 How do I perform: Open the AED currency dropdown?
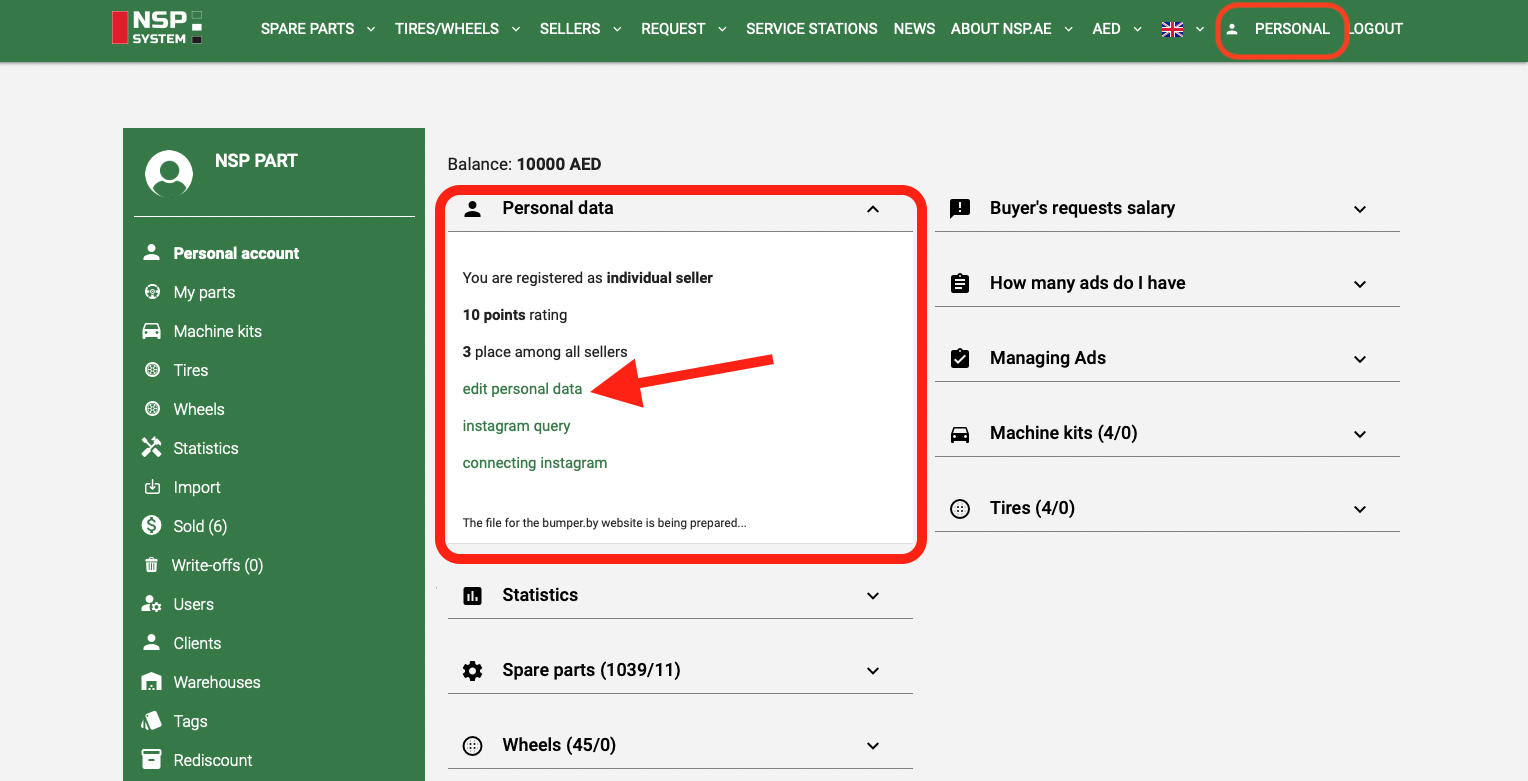coord(1116,29)
